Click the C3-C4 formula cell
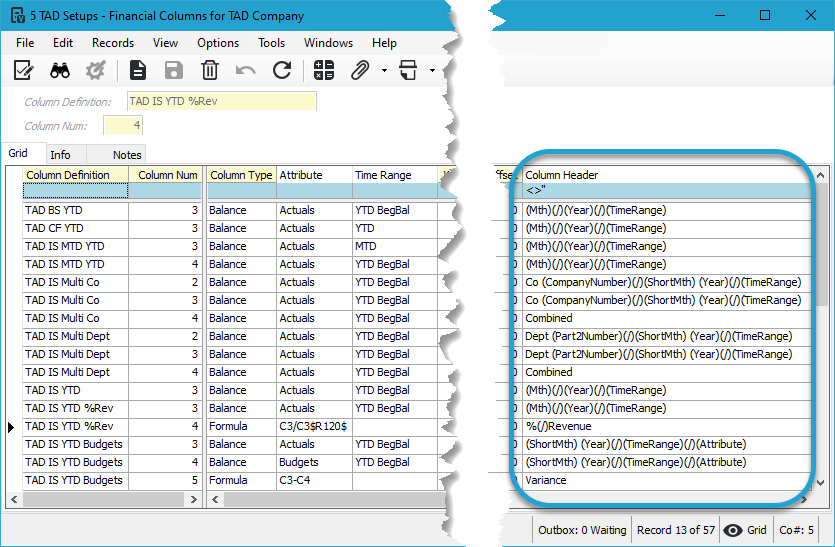This screenshot has width=835, height=547. [314, 480]
